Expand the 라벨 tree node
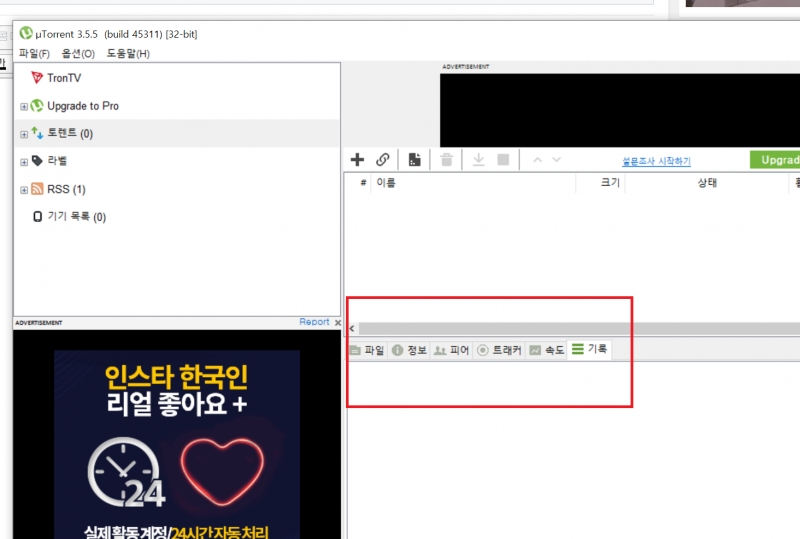The width and height of the screenshot is (800, 539). click(24, 161)
